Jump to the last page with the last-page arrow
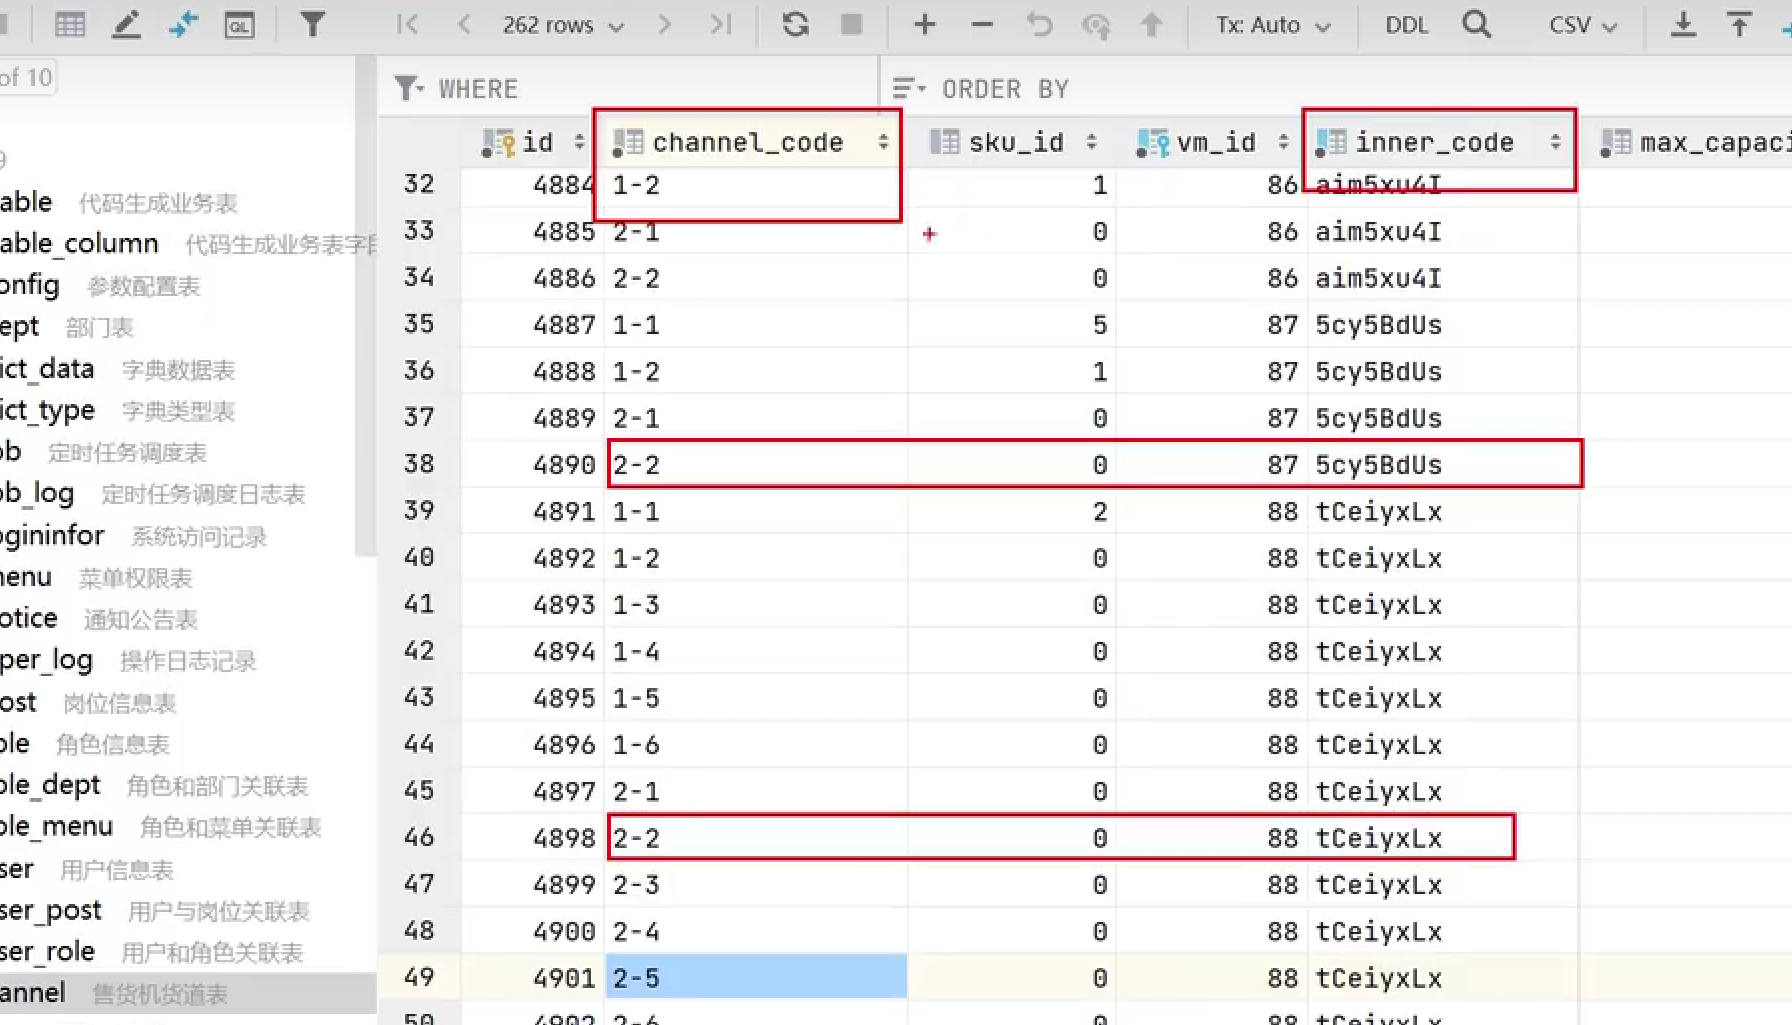 (722, 25)
